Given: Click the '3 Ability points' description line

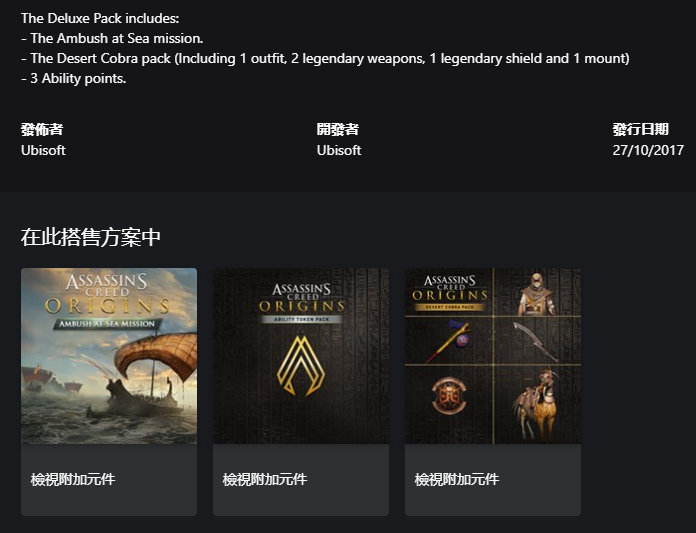Looking at the screenshot, I should point(74,78).
